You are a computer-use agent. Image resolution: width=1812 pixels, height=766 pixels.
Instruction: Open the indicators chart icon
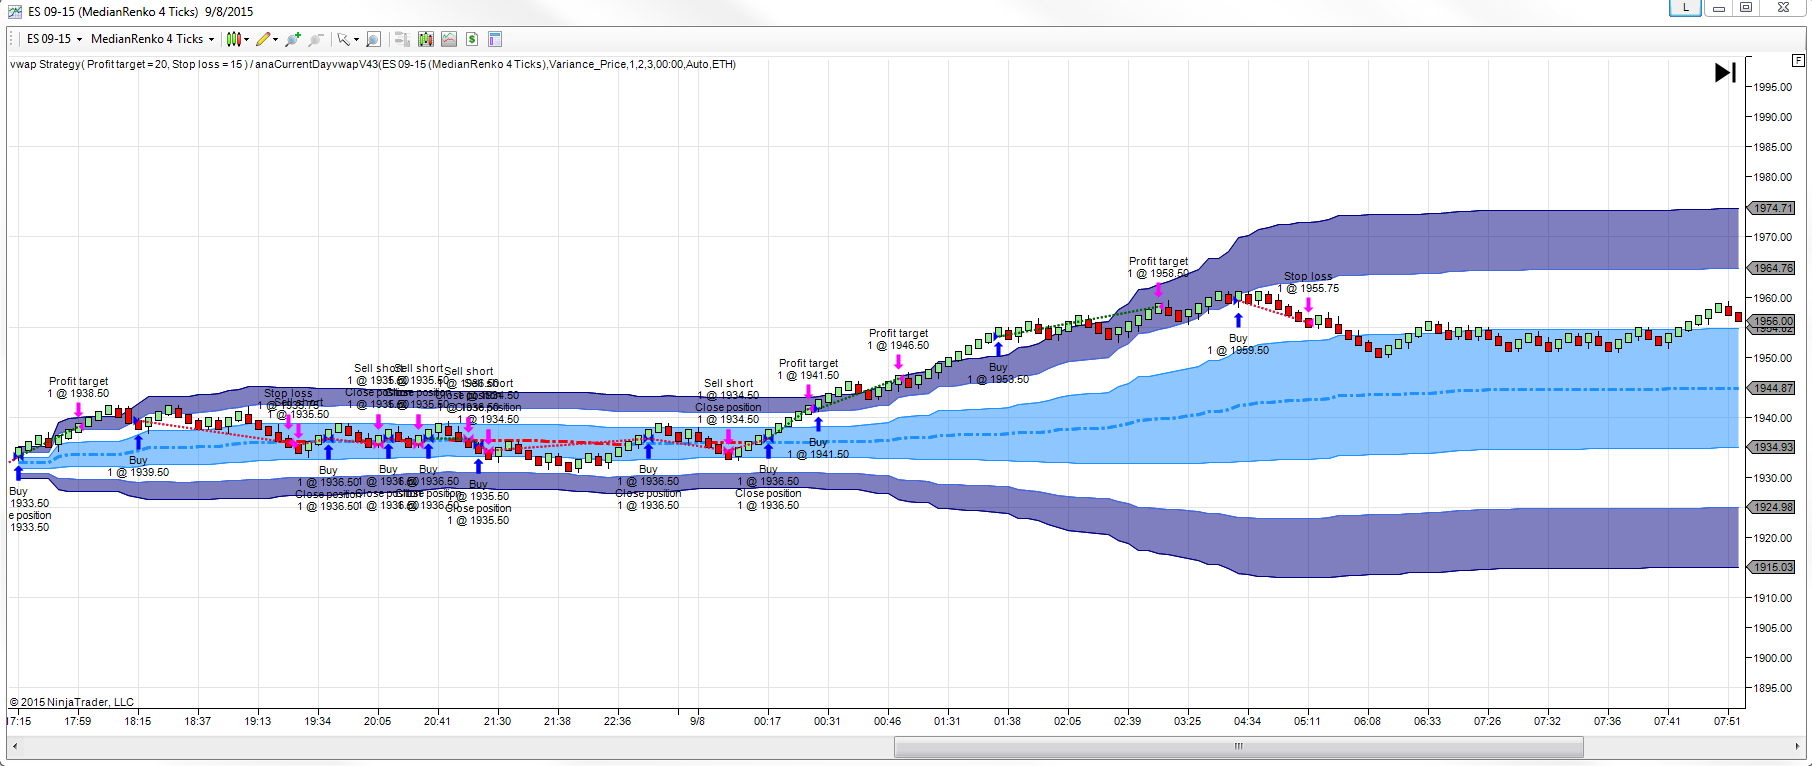coord(449,39)
